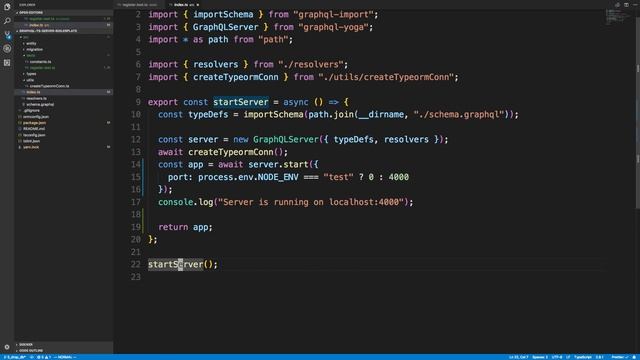
Task: Click "NODE_ENV" on line 15
Action: (278, 177)
